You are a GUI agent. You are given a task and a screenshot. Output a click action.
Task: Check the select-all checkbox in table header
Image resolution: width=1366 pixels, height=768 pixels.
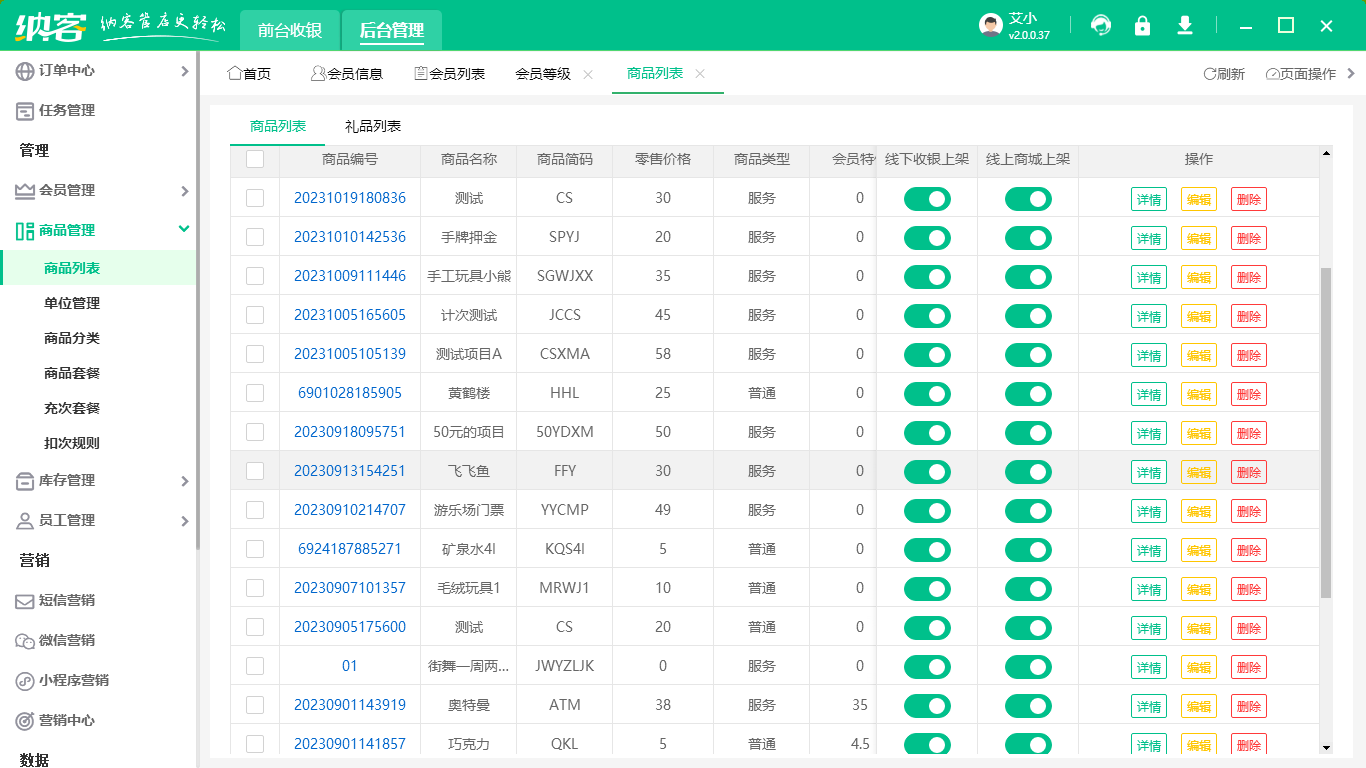[x=256, y=159]
